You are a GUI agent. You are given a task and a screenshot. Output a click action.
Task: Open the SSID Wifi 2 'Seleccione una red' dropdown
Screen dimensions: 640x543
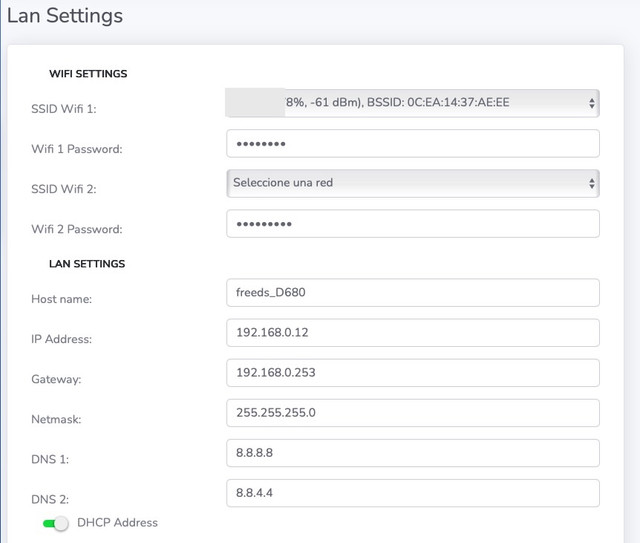(413, 183)
